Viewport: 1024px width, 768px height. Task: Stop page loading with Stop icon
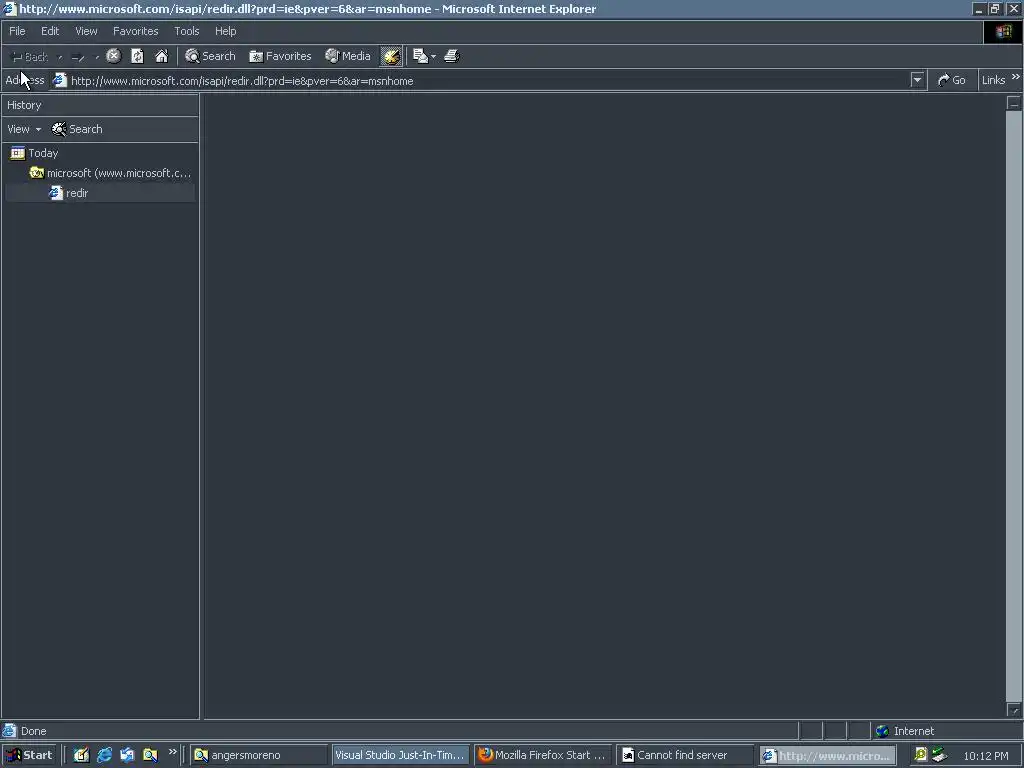point(114,56)
